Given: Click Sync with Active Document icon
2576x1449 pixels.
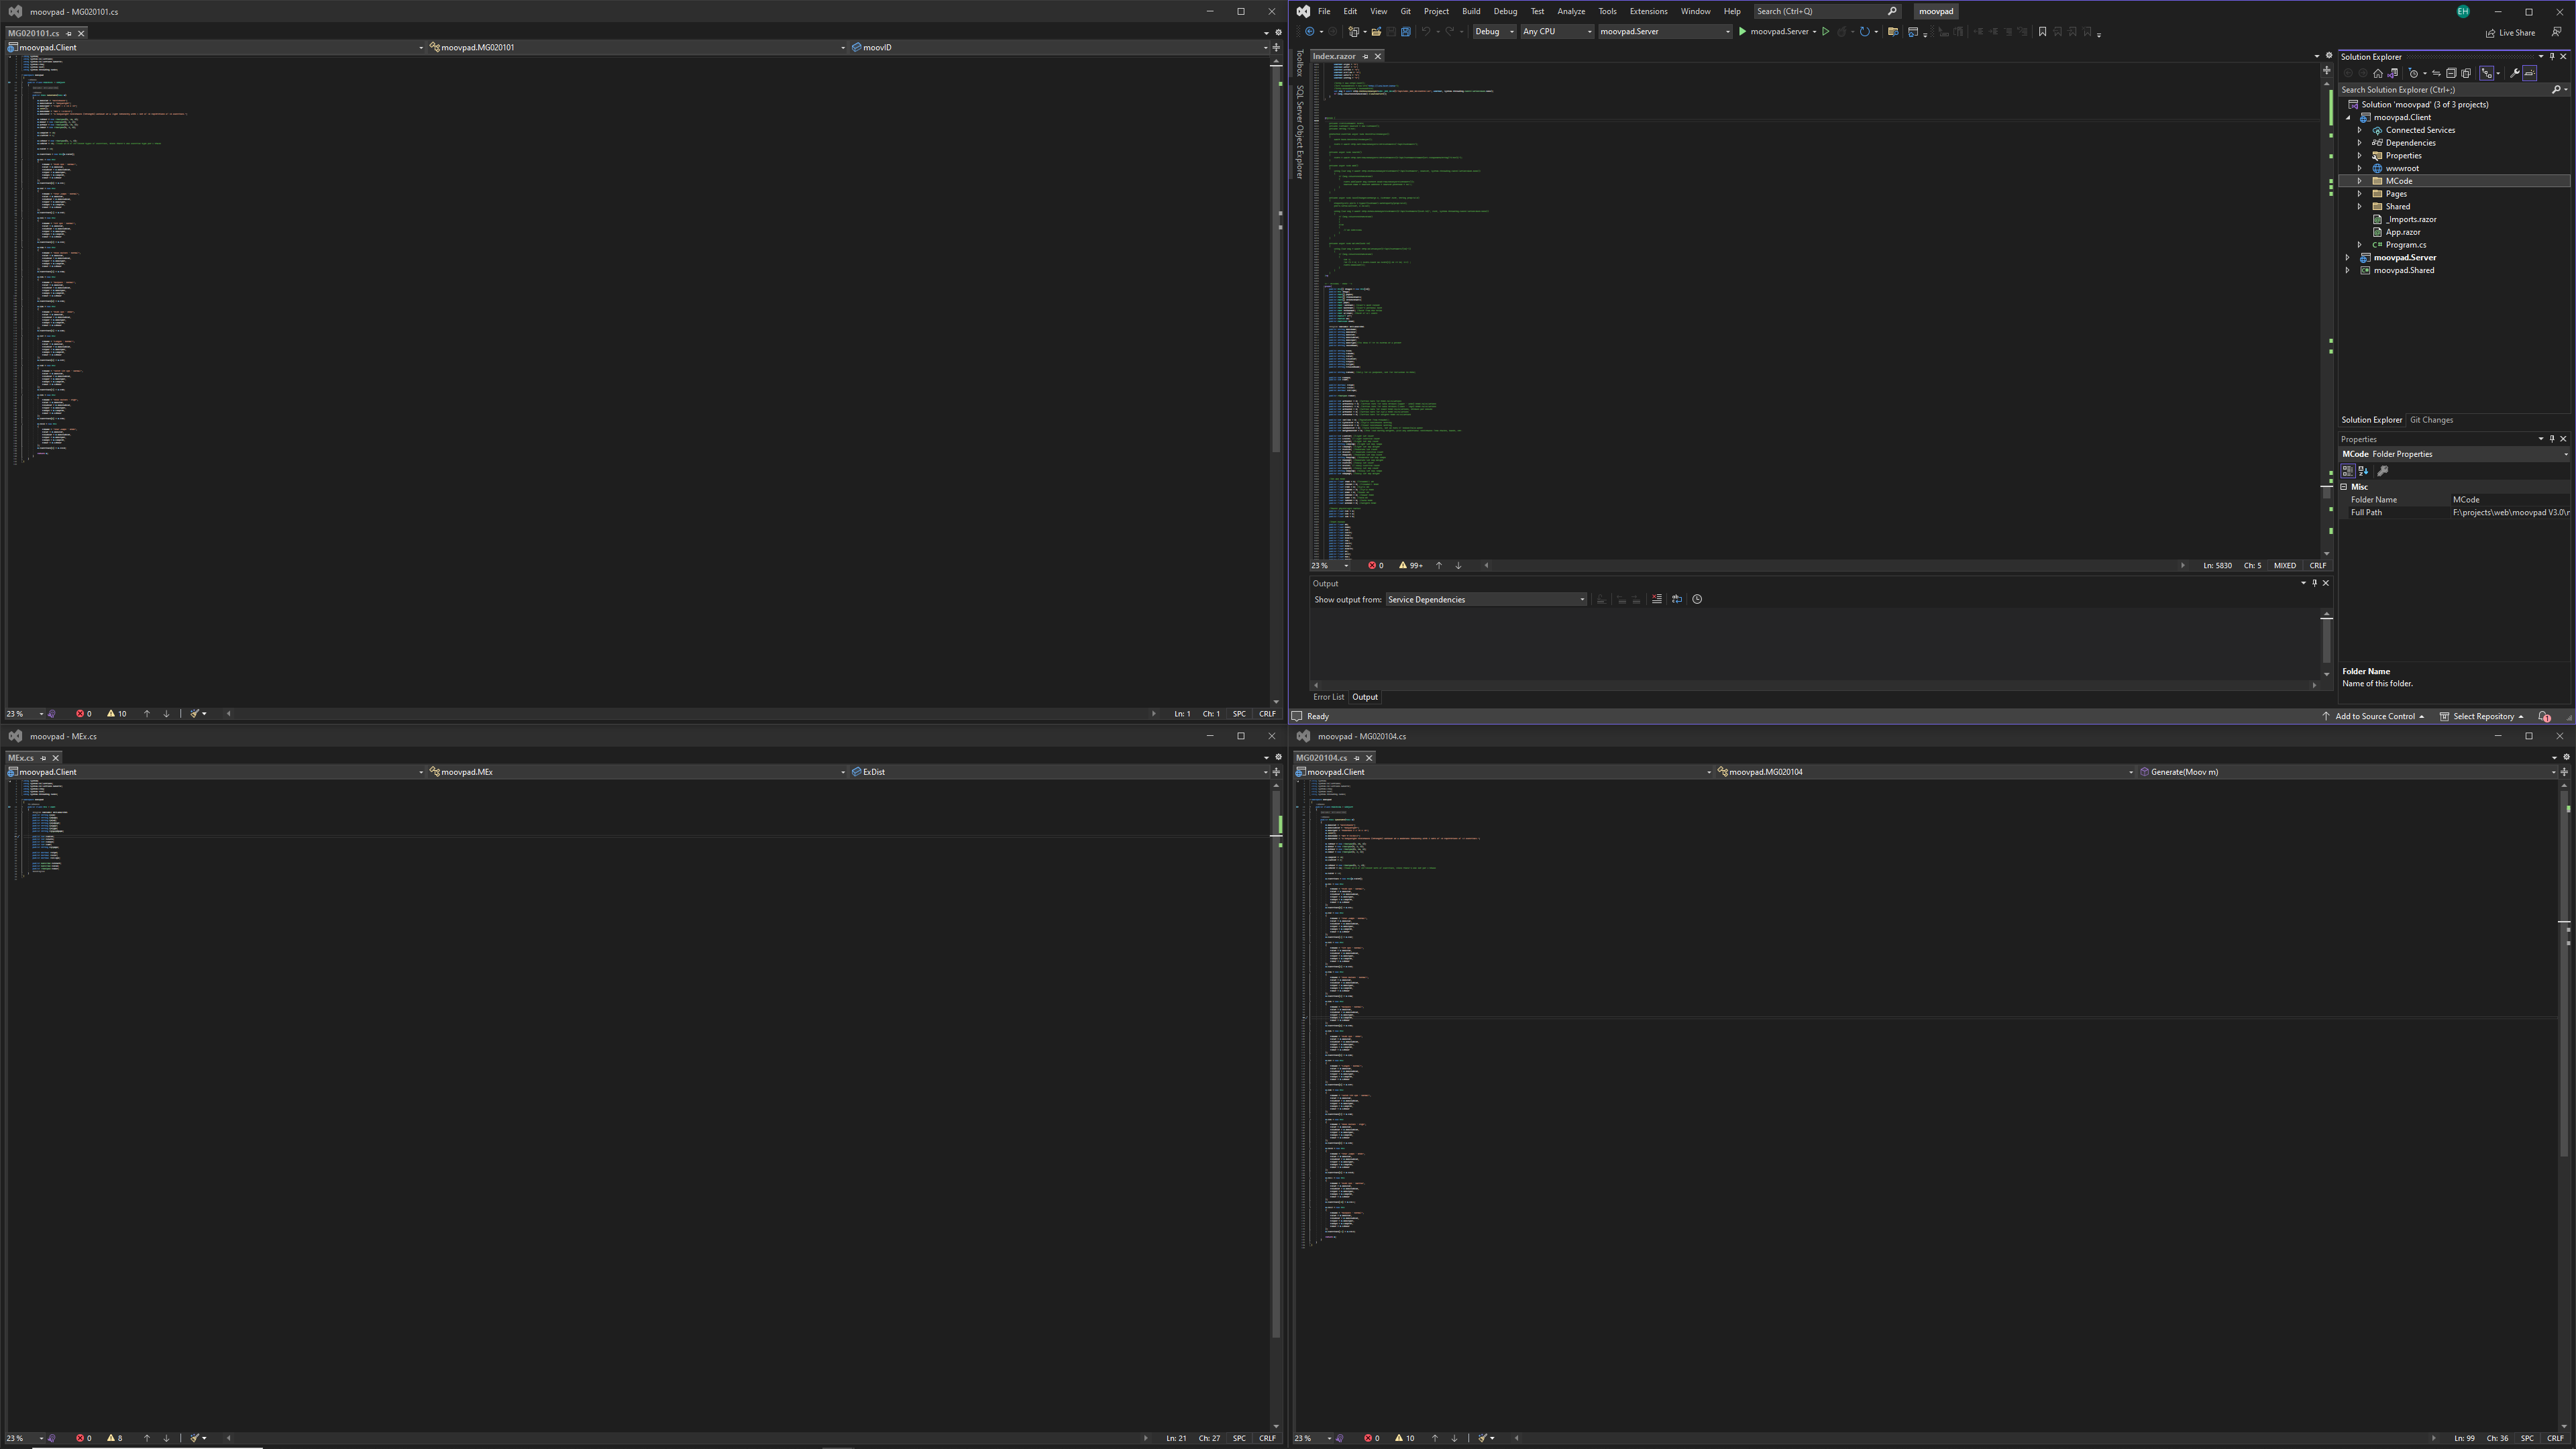Looking at the screenshot, I should click(x=2437, y=73).
